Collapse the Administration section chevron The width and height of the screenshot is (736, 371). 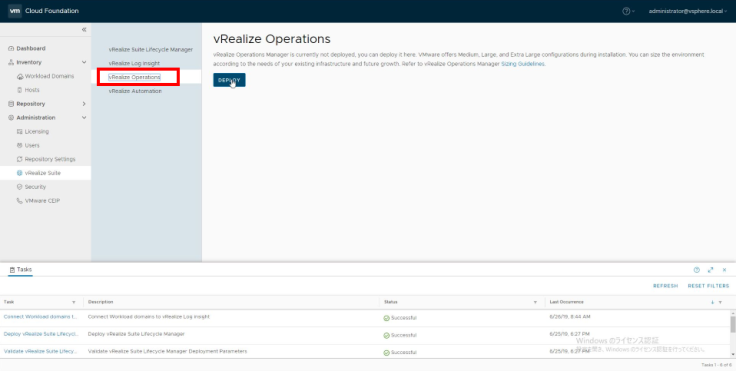(x=84, y=117)
